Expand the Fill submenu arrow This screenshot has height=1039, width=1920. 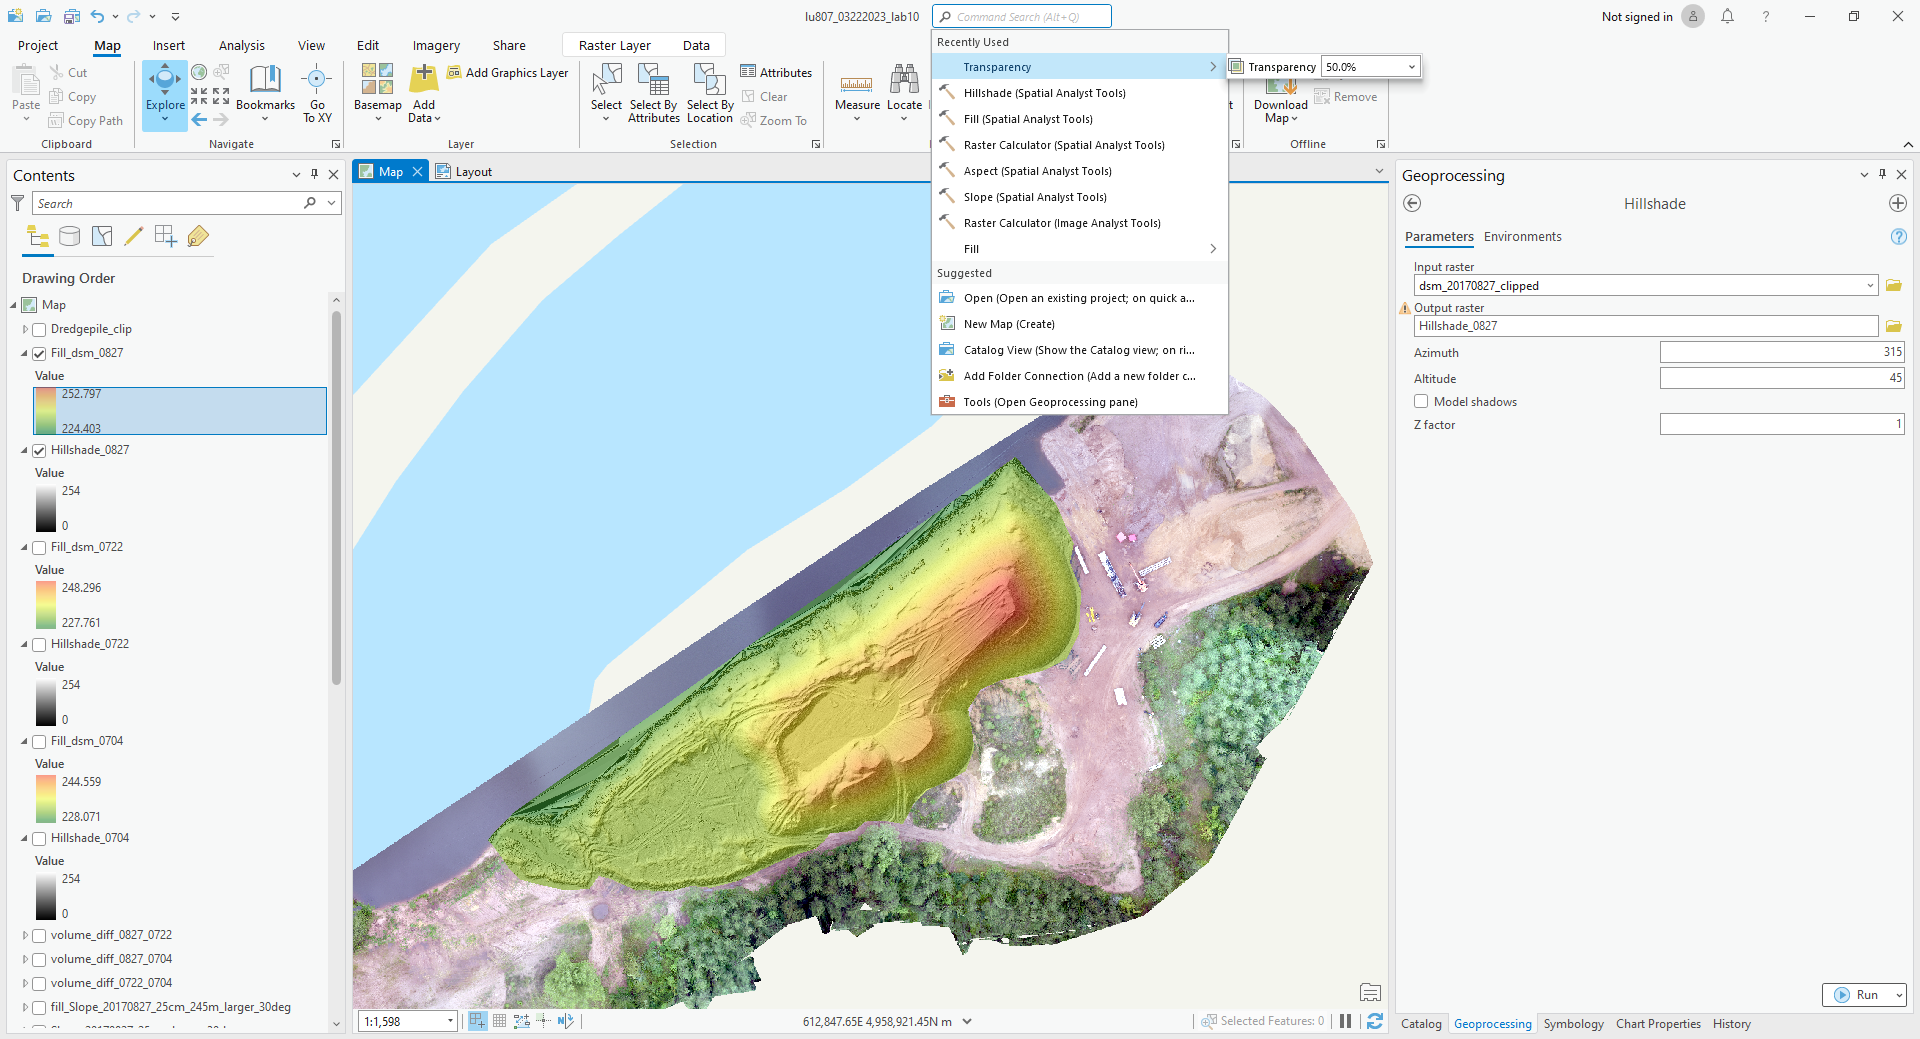click(1213, 249)
